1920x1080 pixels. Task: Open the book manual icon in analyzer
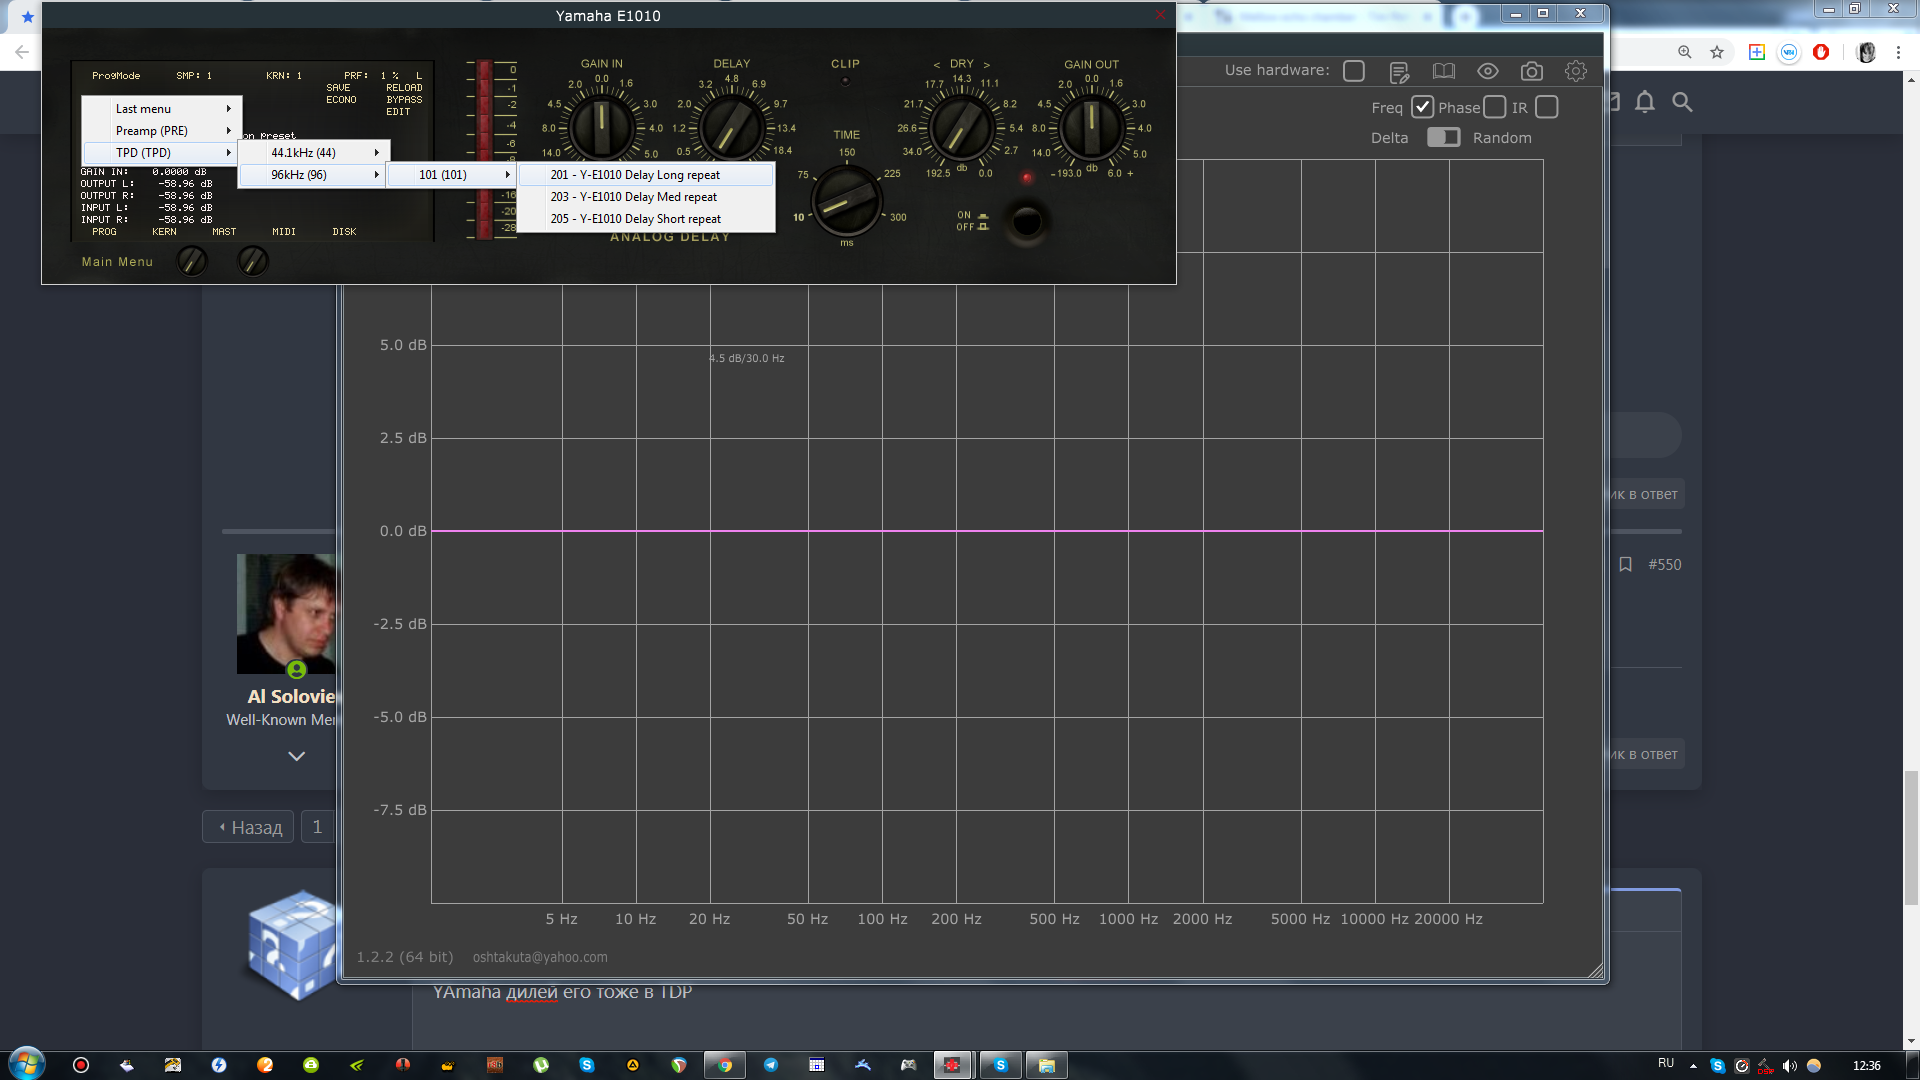1443,71
